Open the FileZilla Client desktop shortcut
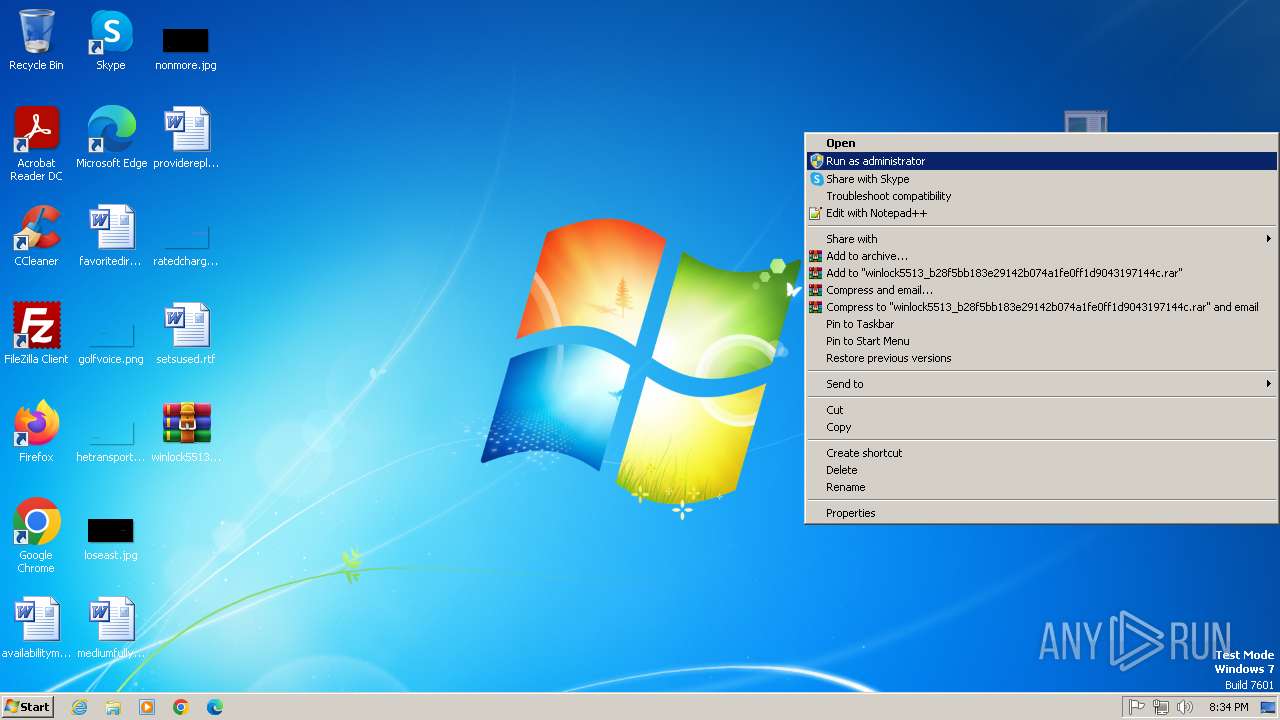Viewport: 1280px width, 720px height. tap(36, 333)
